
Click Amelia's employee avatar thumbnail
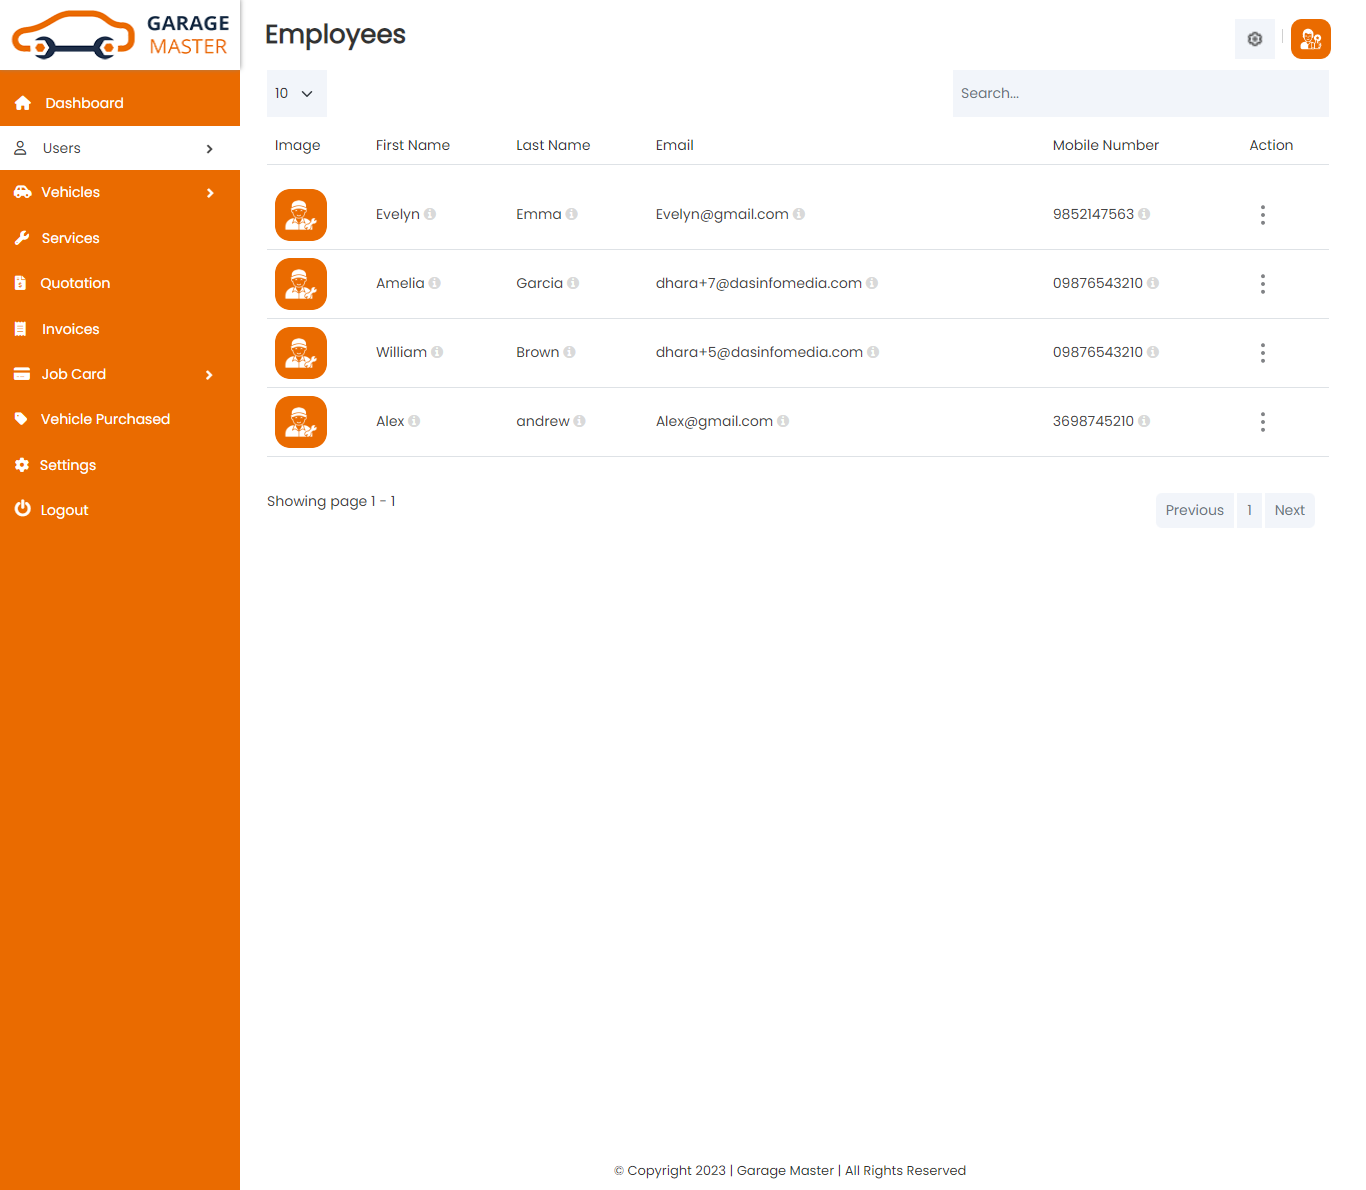(301, 284)
